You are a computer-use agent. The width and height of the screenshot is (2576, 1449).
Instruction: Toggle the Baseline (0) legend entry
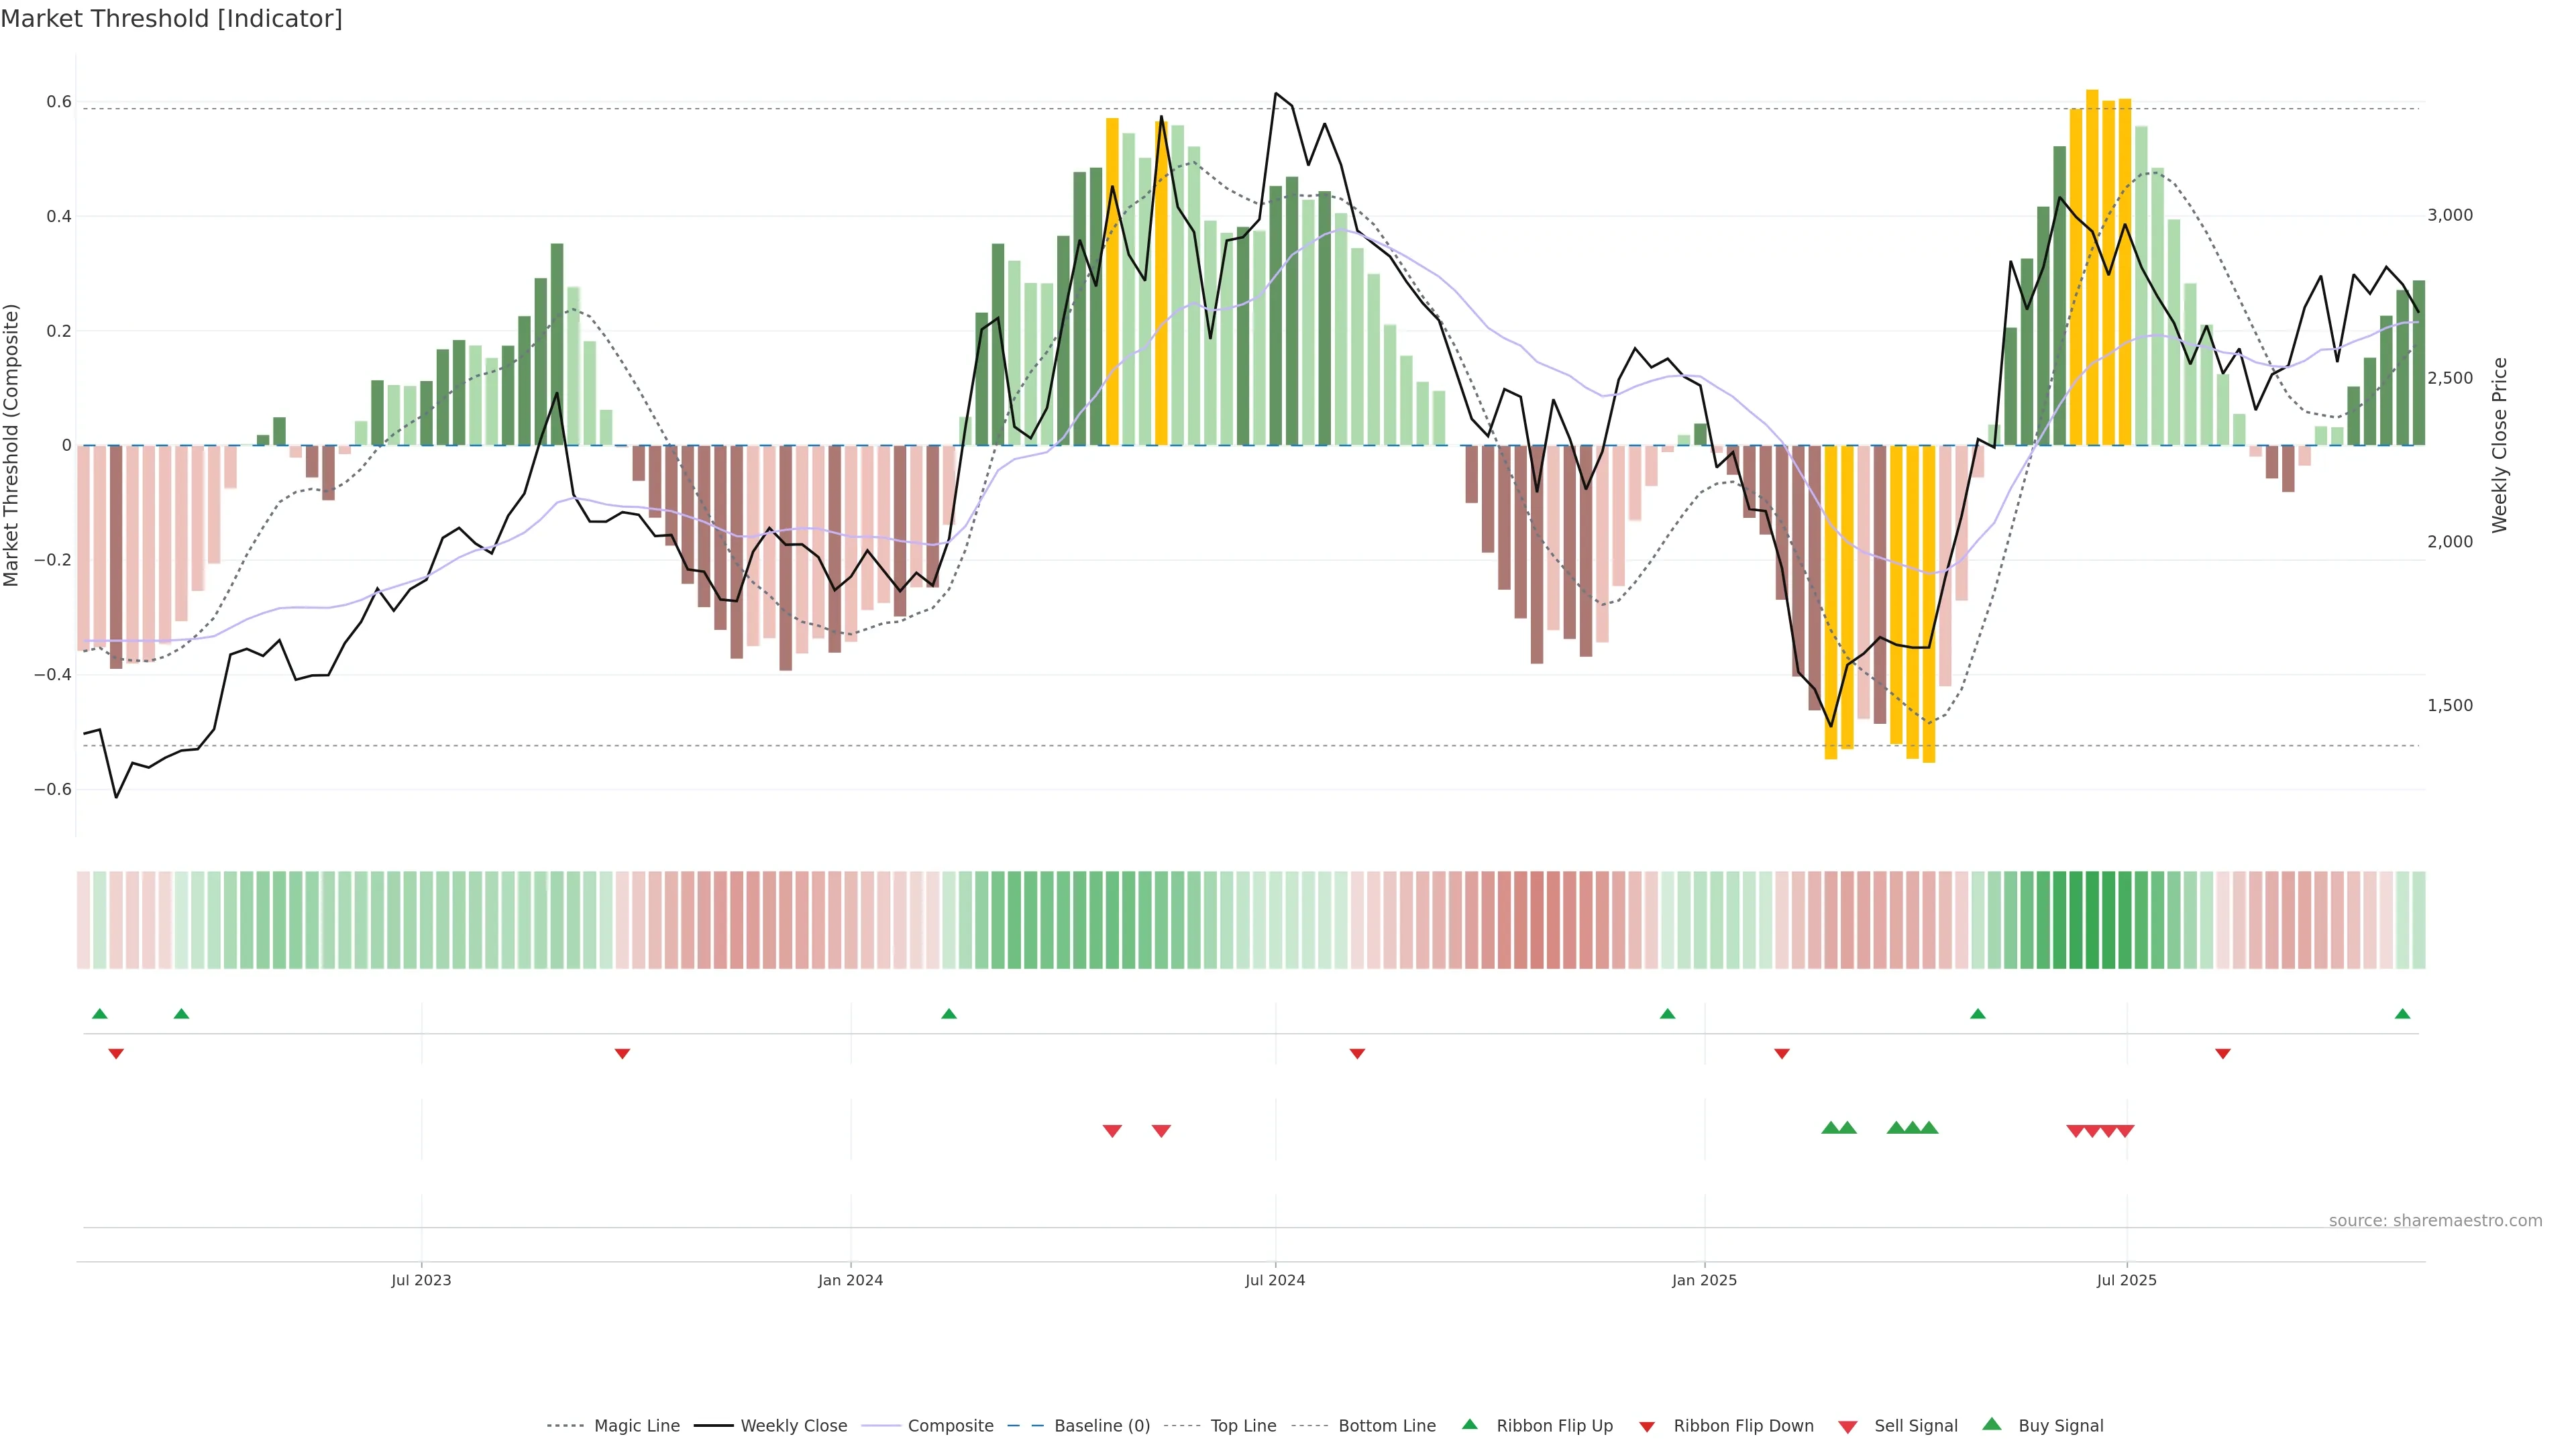coord(1102,1426)
